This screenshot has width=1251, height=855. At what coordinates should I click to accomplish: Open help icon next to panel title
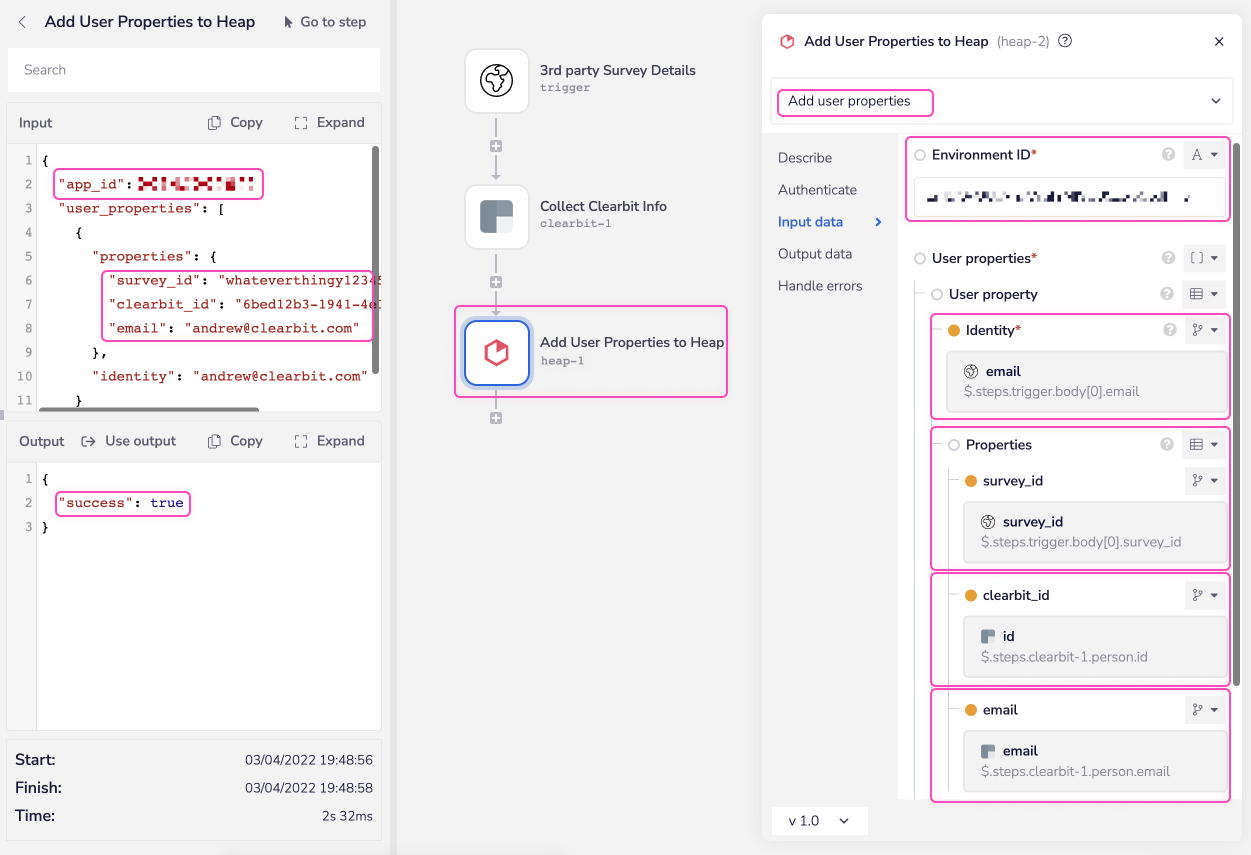coord(1065,41)
